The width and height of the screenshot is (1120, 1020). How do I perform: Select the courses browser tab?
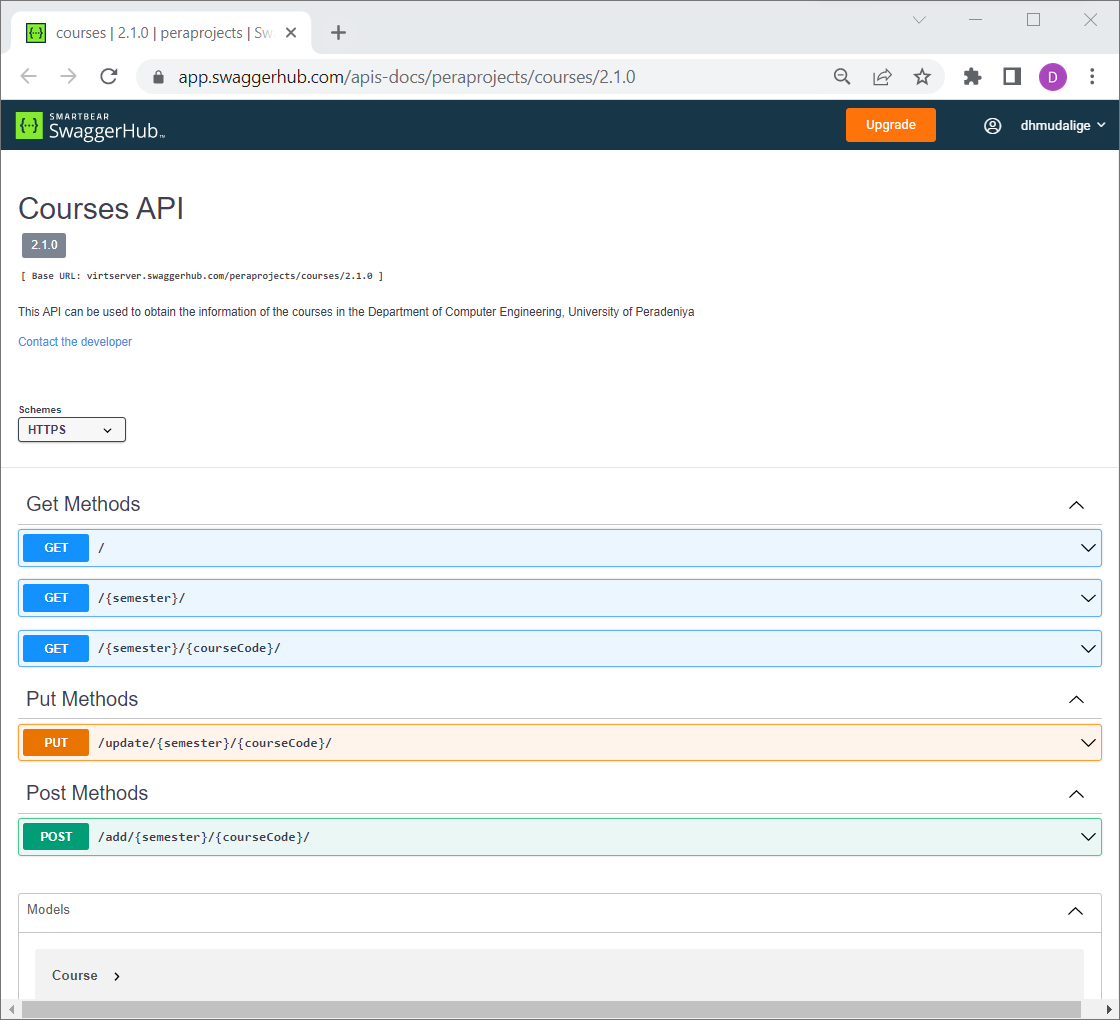coord(161,33)
